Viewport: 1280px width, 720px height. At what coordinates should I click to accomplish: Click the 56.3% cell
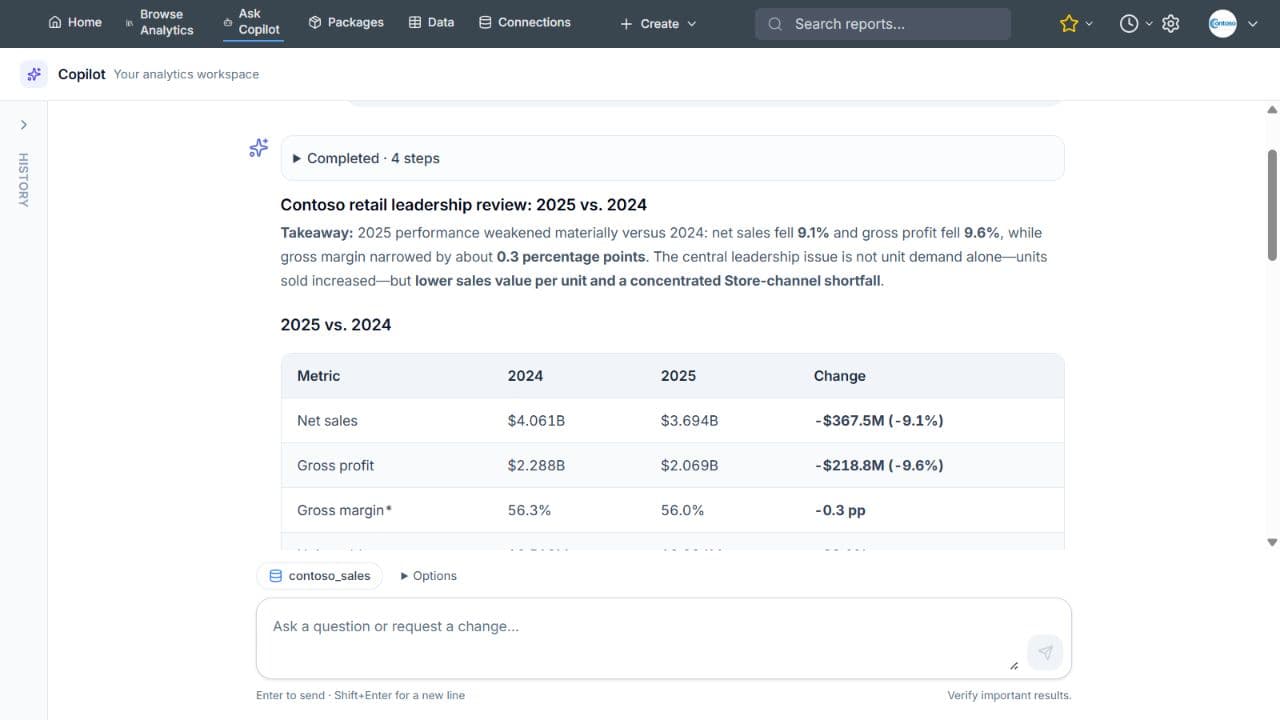point(529,510)
